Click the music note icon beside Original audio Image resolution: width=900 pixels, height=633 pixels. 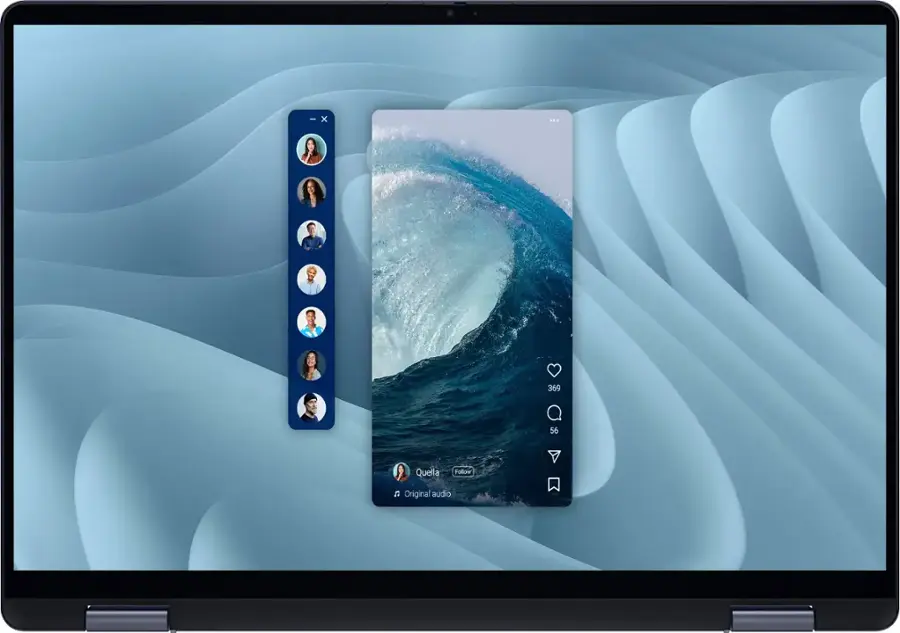(x=397, y=494)
